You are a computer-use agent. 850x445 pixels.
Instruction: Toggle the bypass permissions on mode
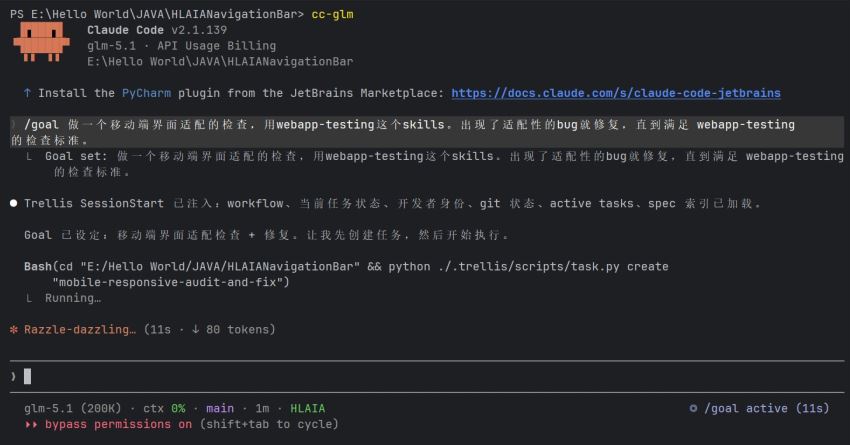[x=118, y=424]
